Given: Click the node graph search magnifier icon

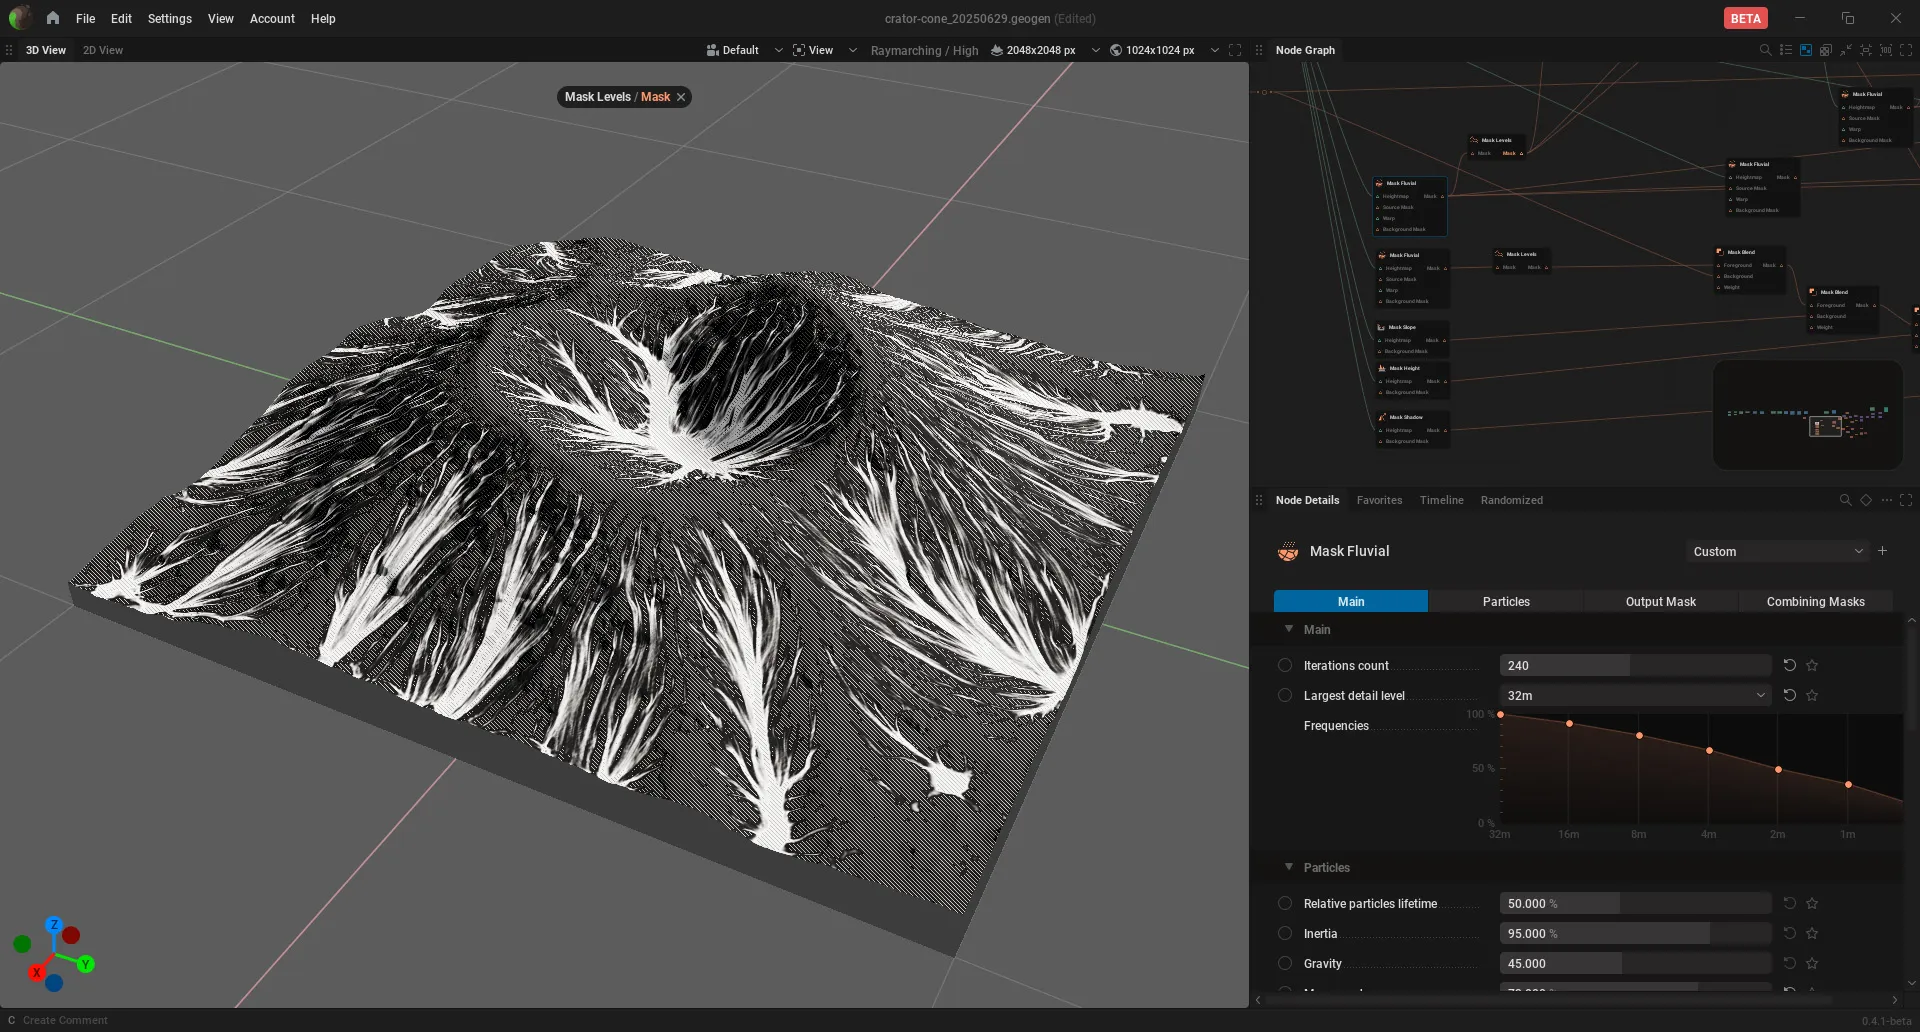Looking at the screenshot, I should [1765, 50].
